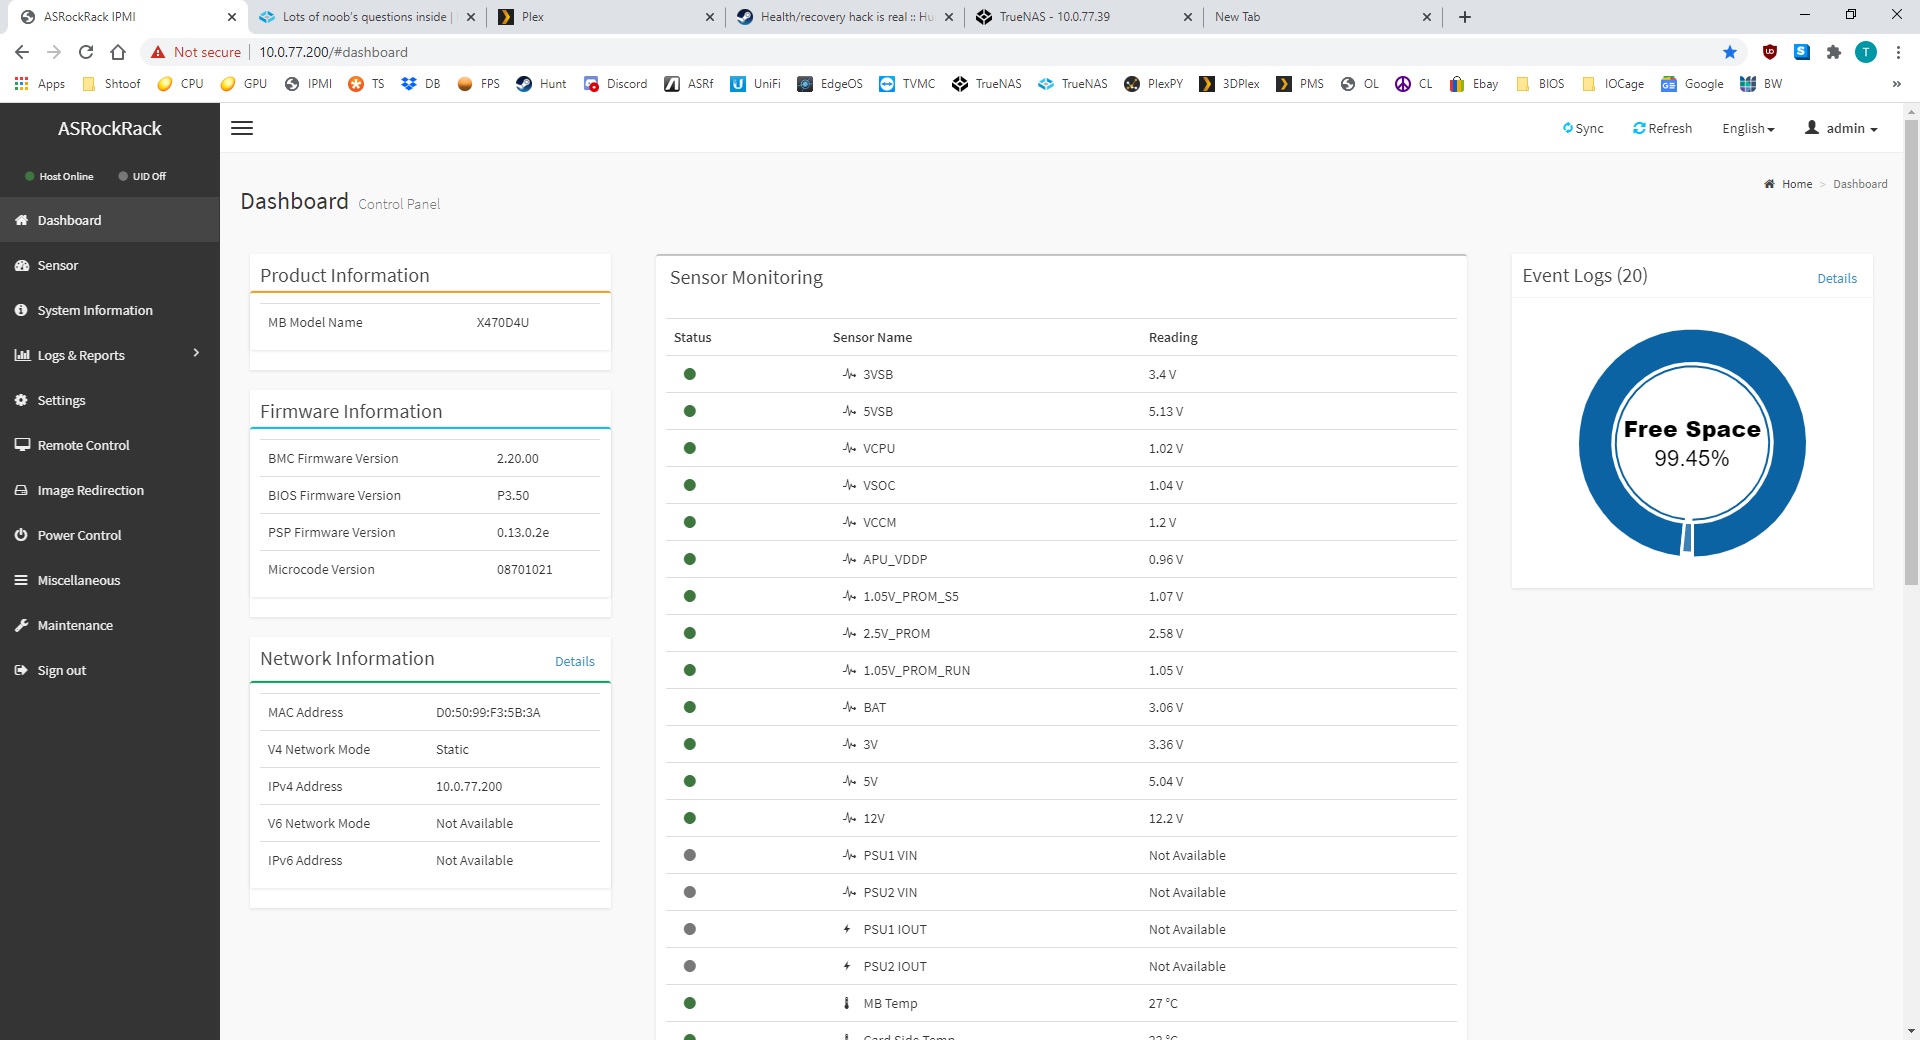Bookmark star icon in address bar
Viewport: 1920px width, 1040px height.
pos(1729,52)
